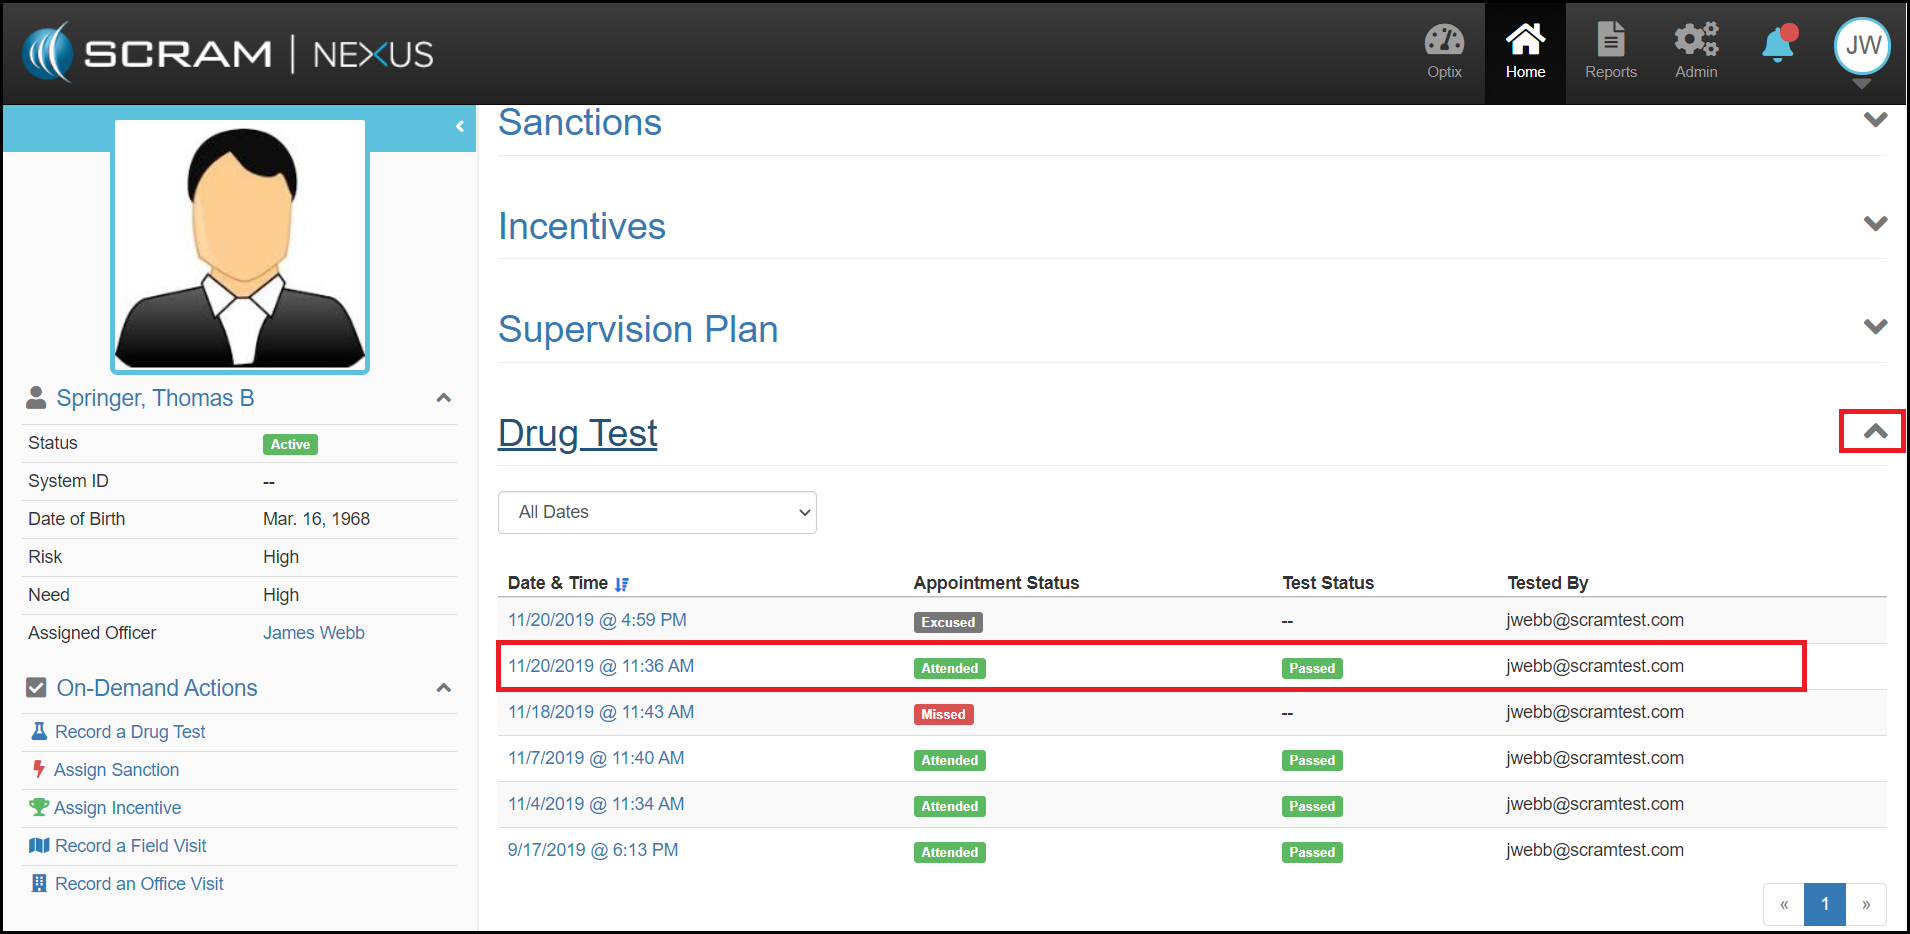Select Record a Drug Test action
Viewport: 1910px width, 934px height.
click(x=129, y=732)
